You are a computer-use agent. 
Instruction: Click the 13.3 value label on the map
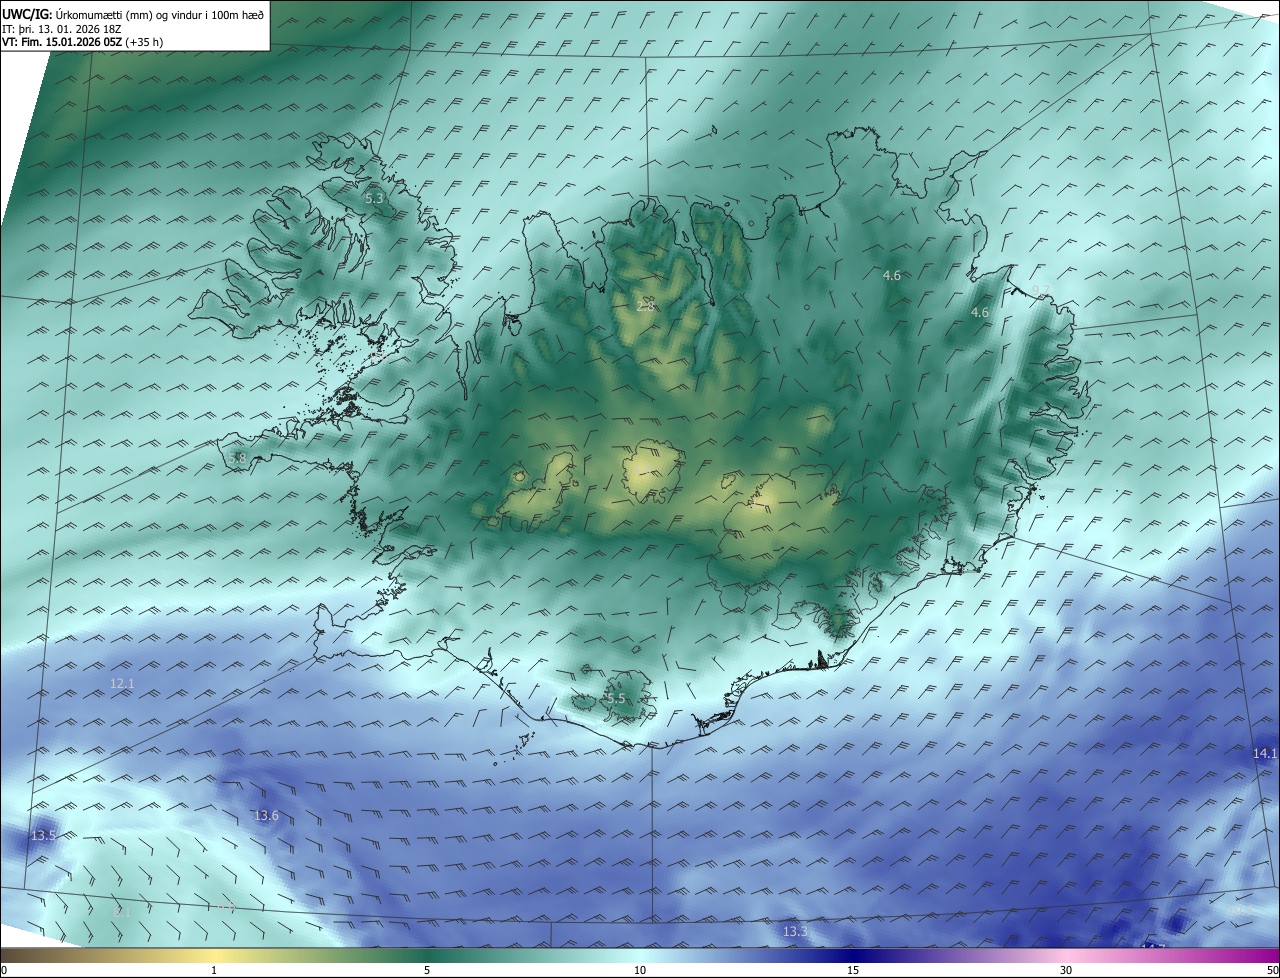[795, 932]
